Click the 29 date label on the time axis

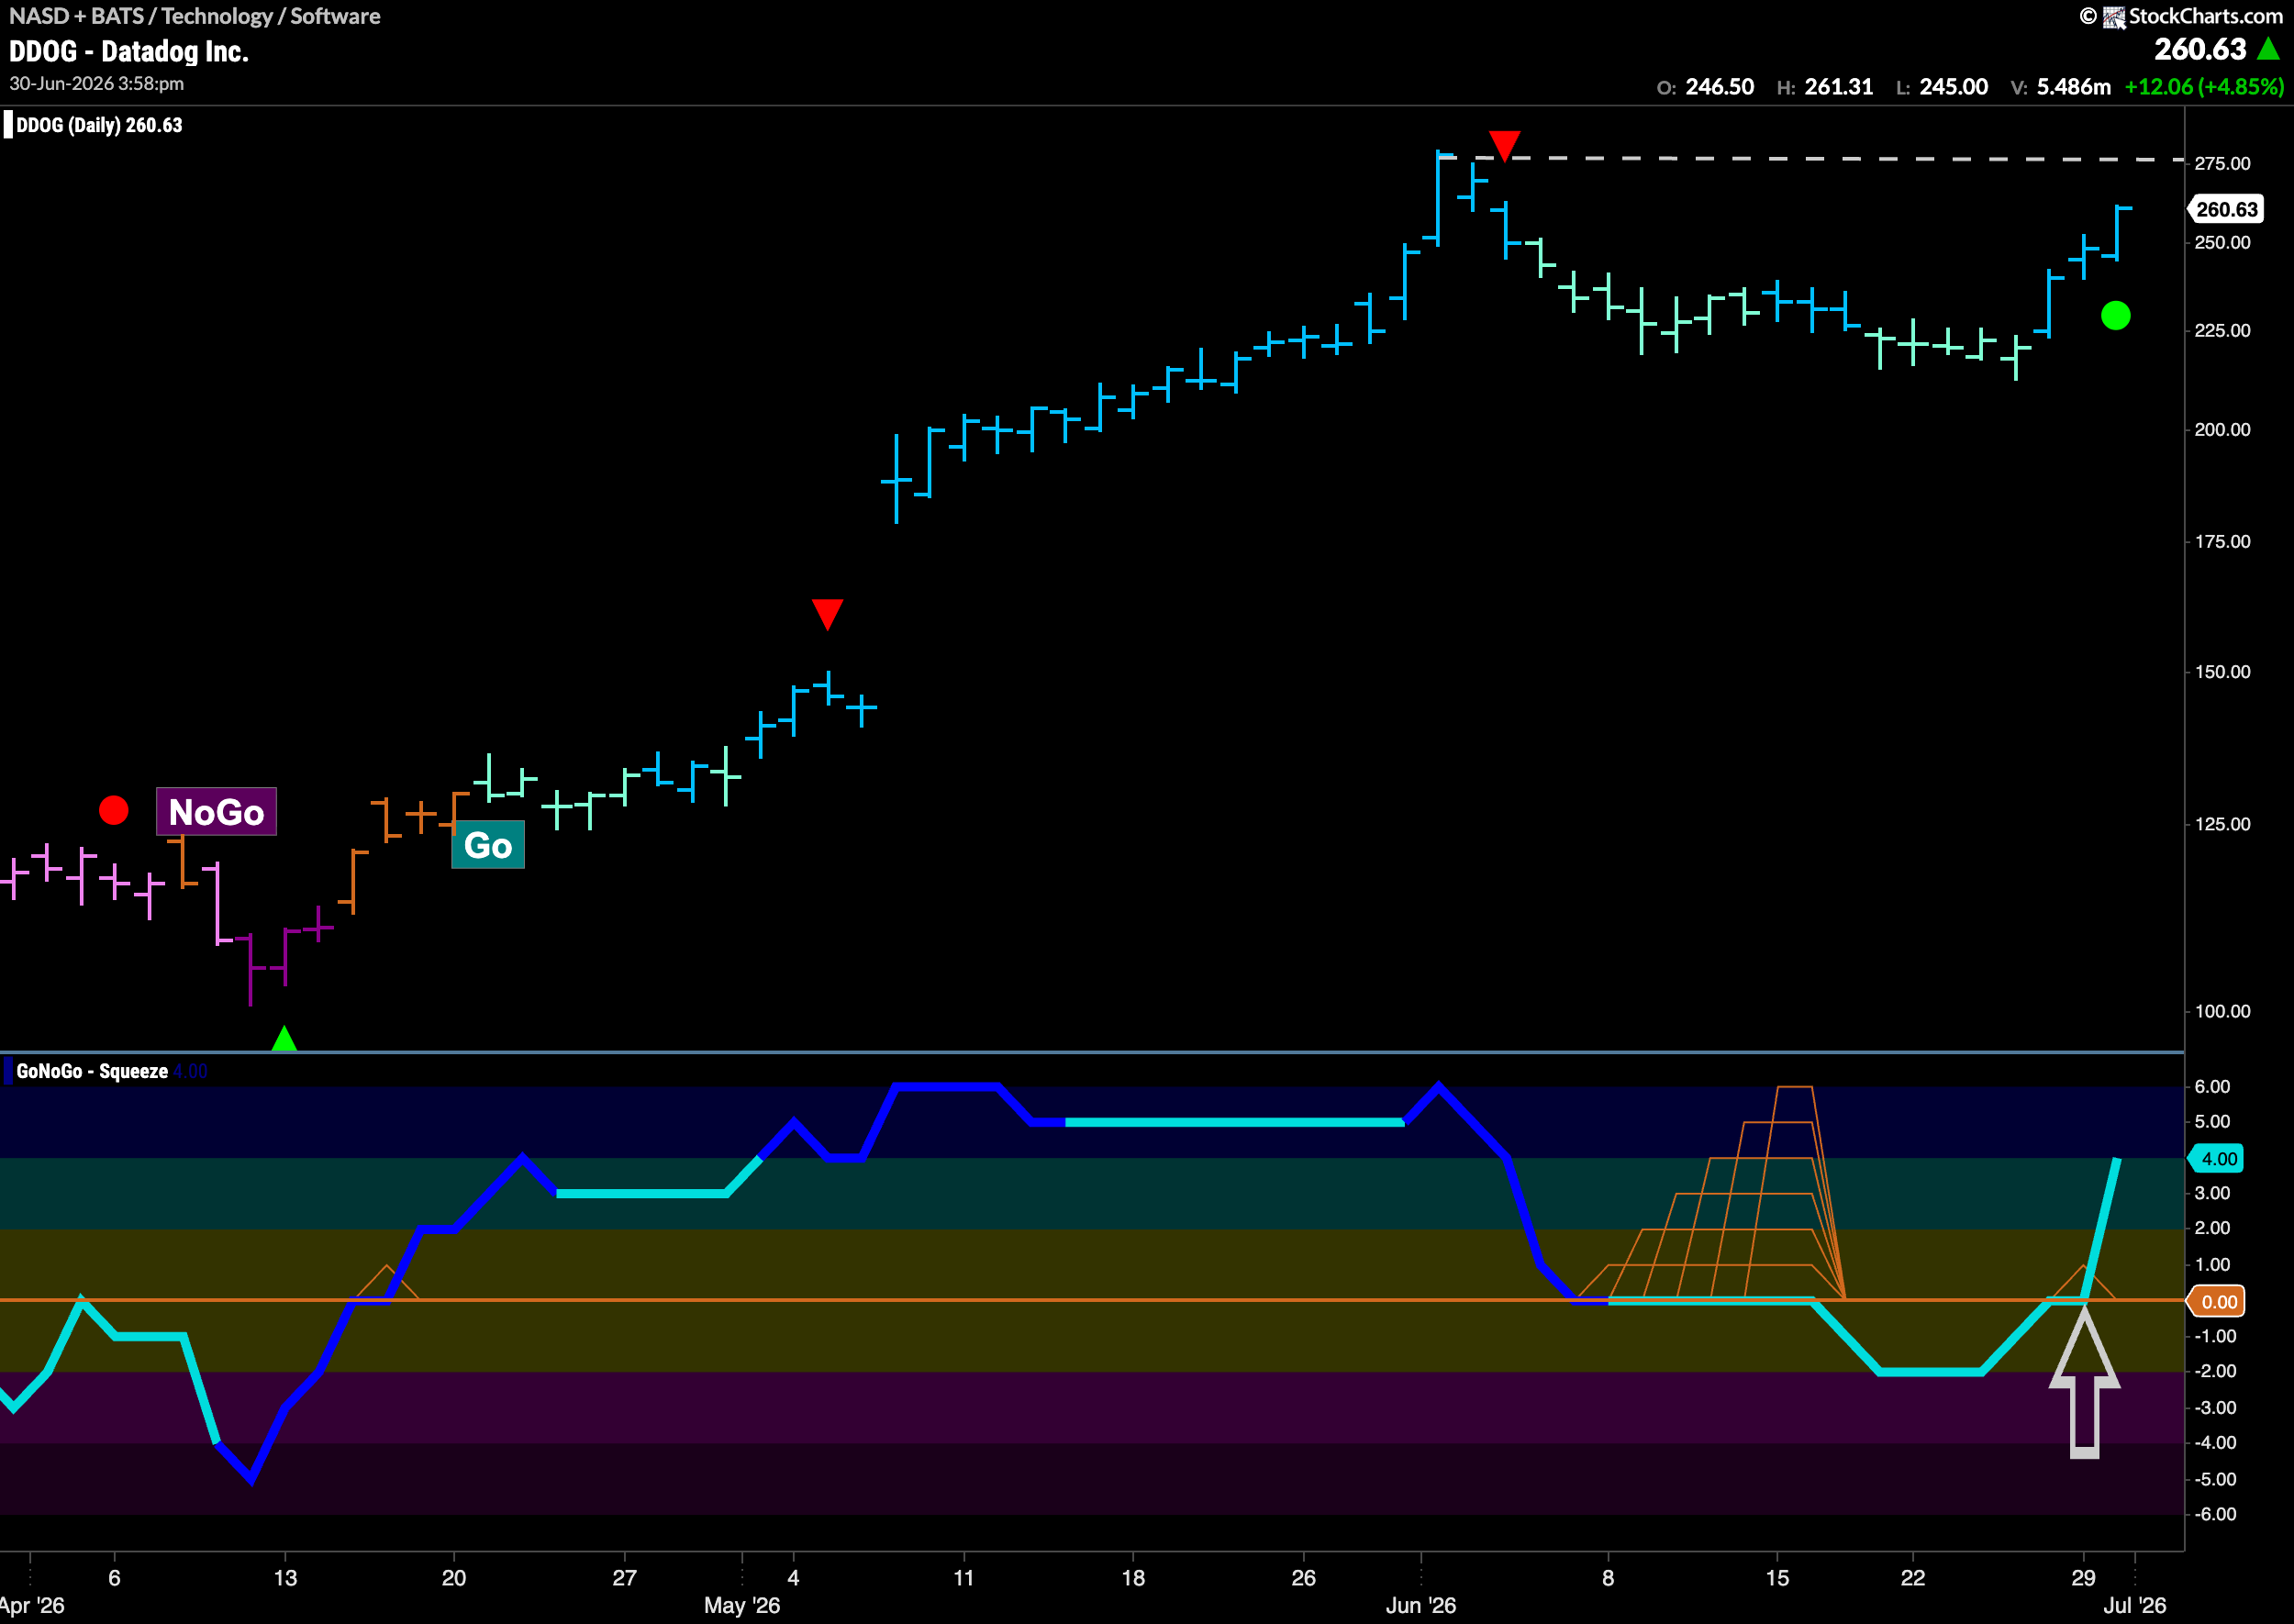2083,1578
